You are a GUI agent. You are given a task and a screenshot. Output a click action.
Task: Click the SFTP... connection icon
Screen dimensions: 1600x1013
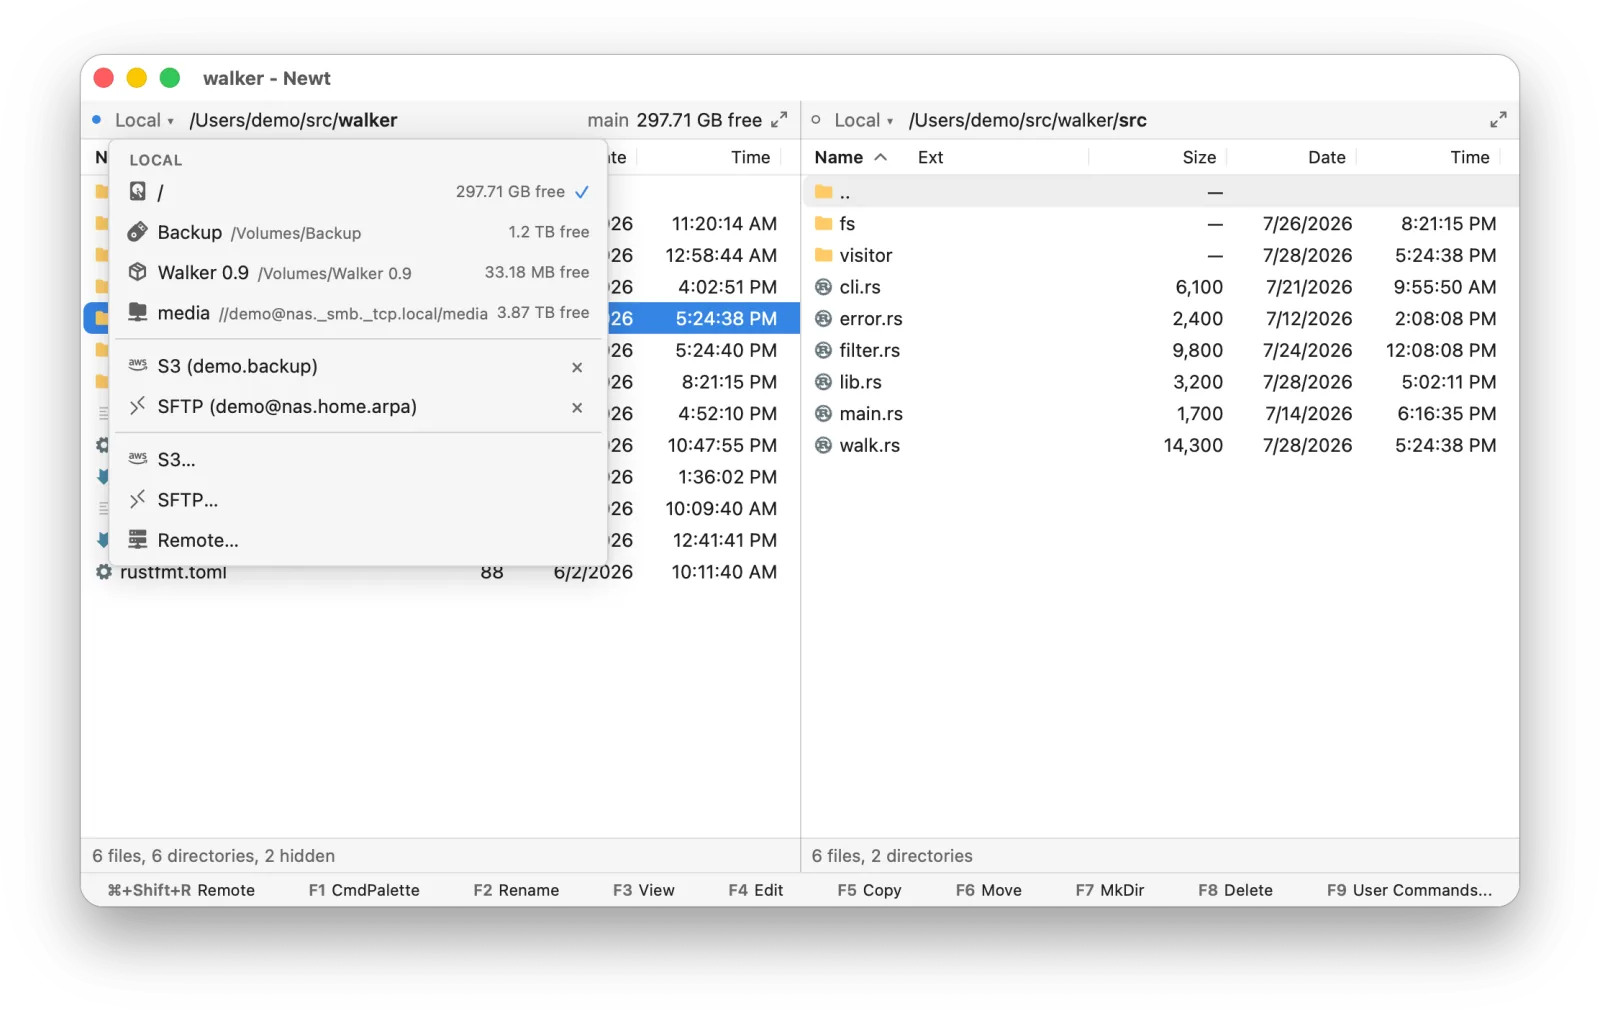[138, 498]
